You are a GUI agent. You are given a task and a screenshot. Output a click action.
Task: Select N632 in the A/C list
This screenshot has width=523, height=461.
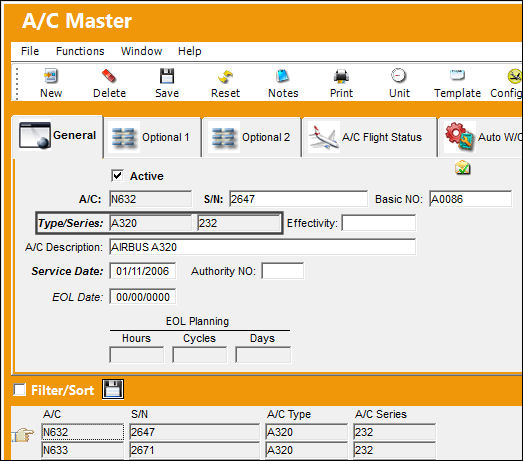82,432
